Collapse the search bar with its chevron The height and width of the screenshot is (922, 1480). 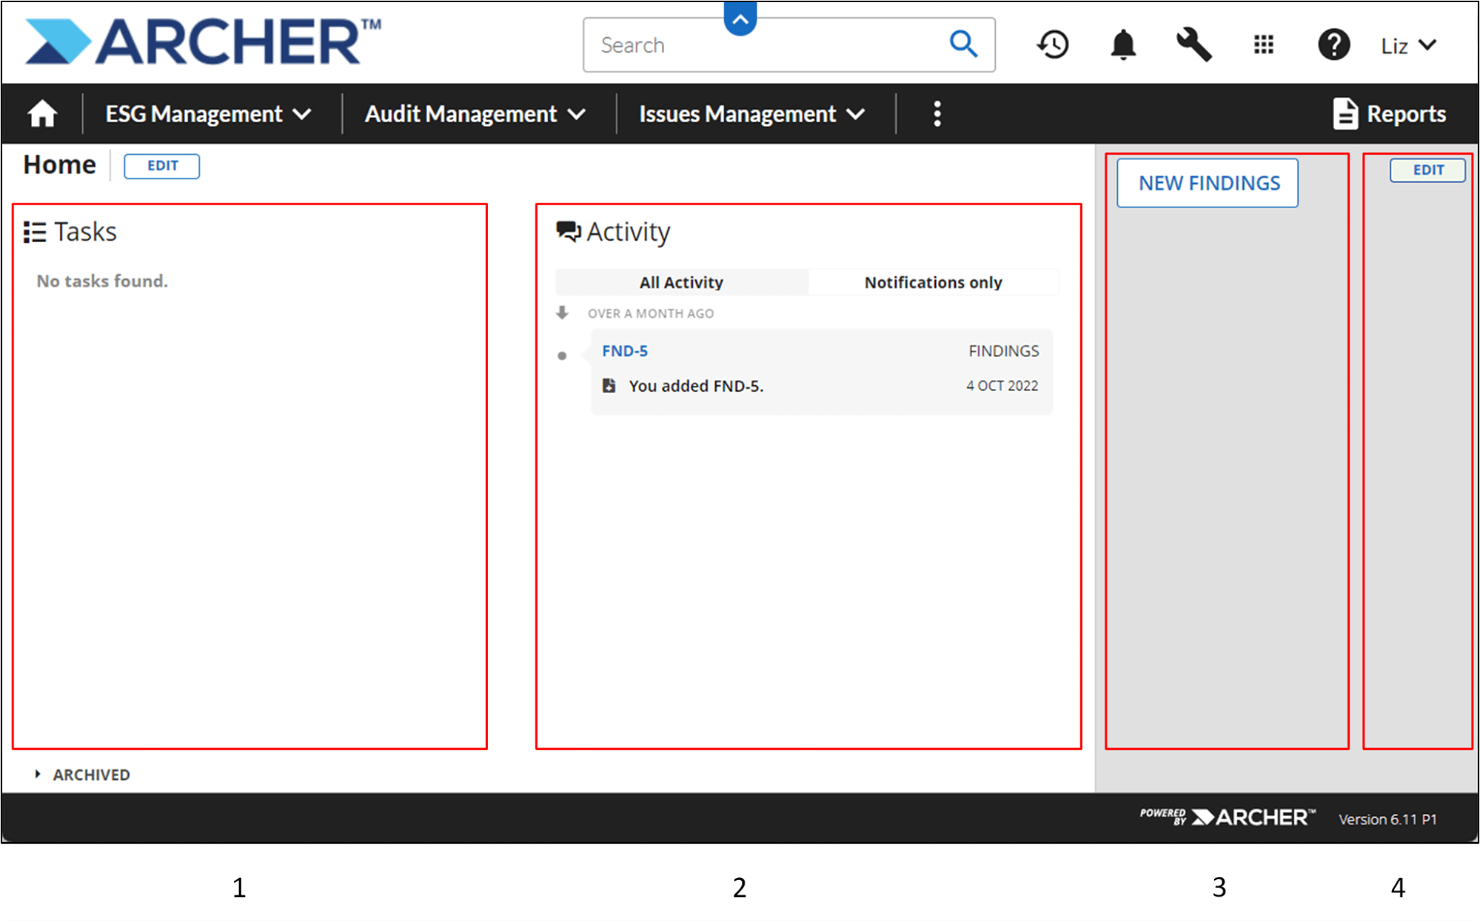pos(739,18)
